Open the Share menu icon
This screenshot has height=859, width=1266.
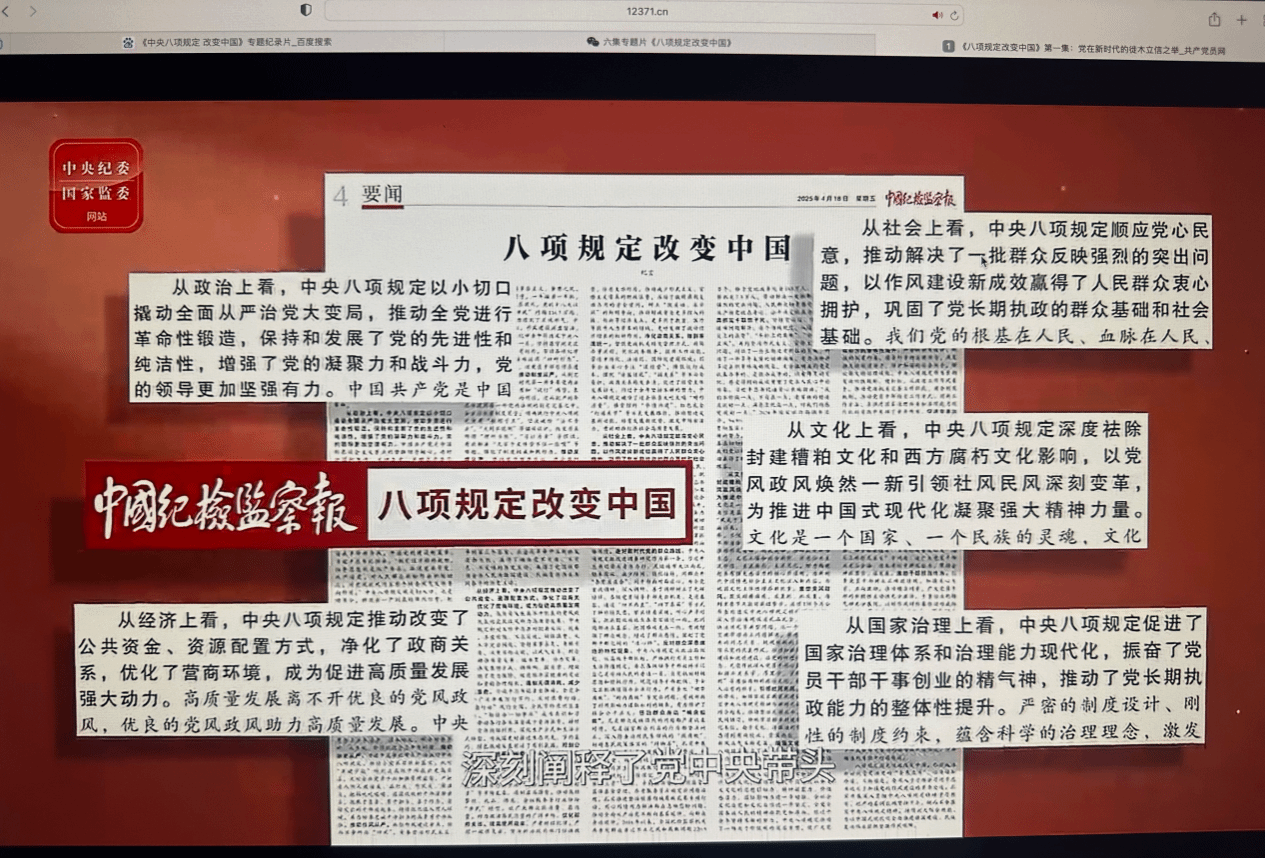tap(1214, 19)
